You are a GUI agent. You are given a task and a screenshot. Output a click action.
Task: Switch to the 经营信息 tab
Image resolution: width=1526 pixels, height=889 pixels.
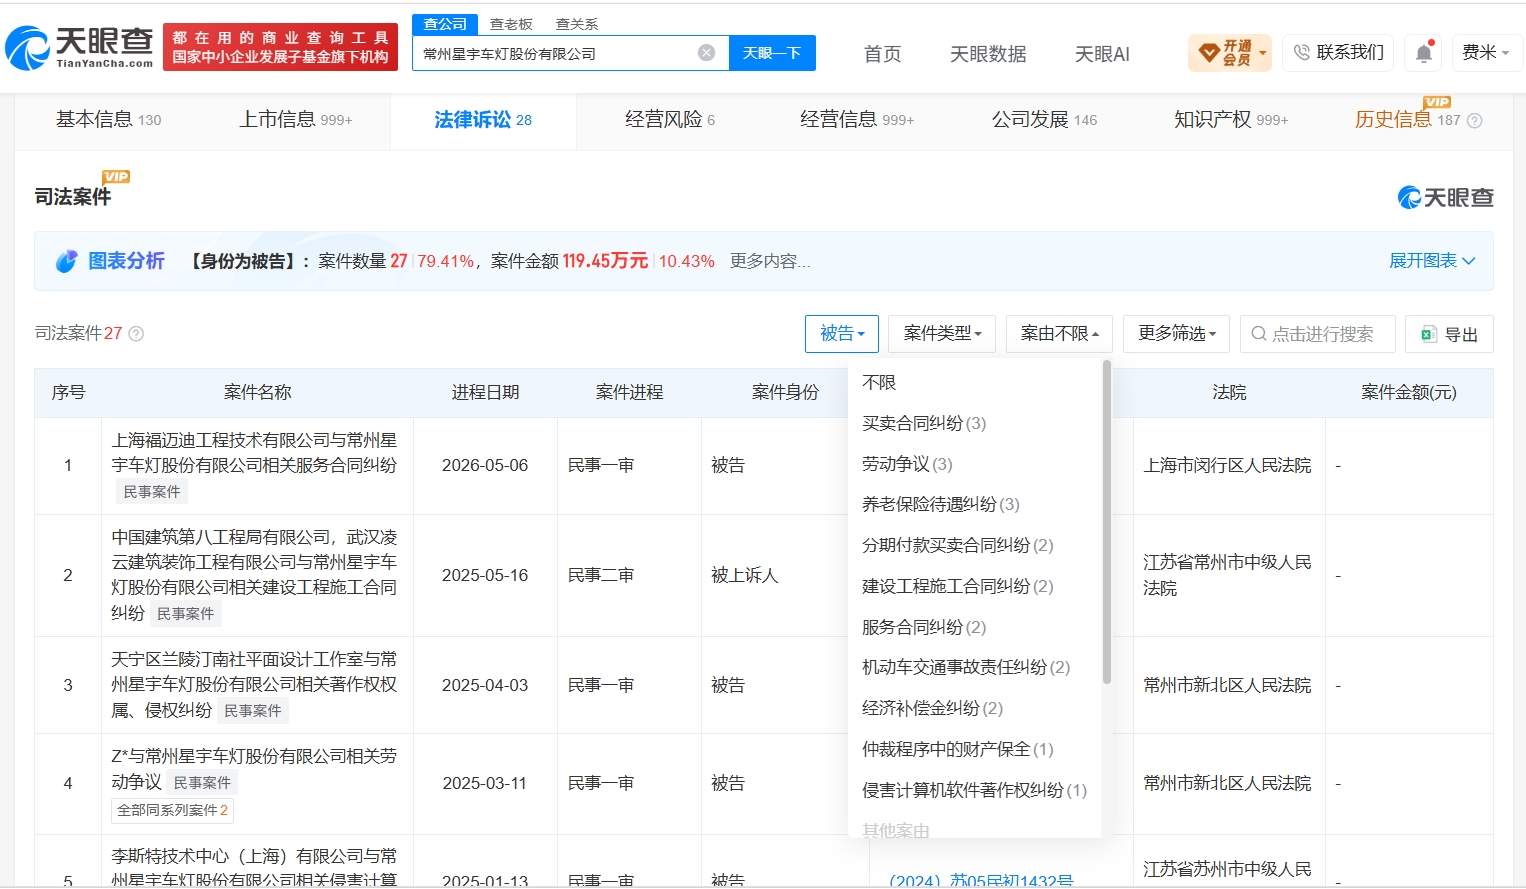[857, 120]
